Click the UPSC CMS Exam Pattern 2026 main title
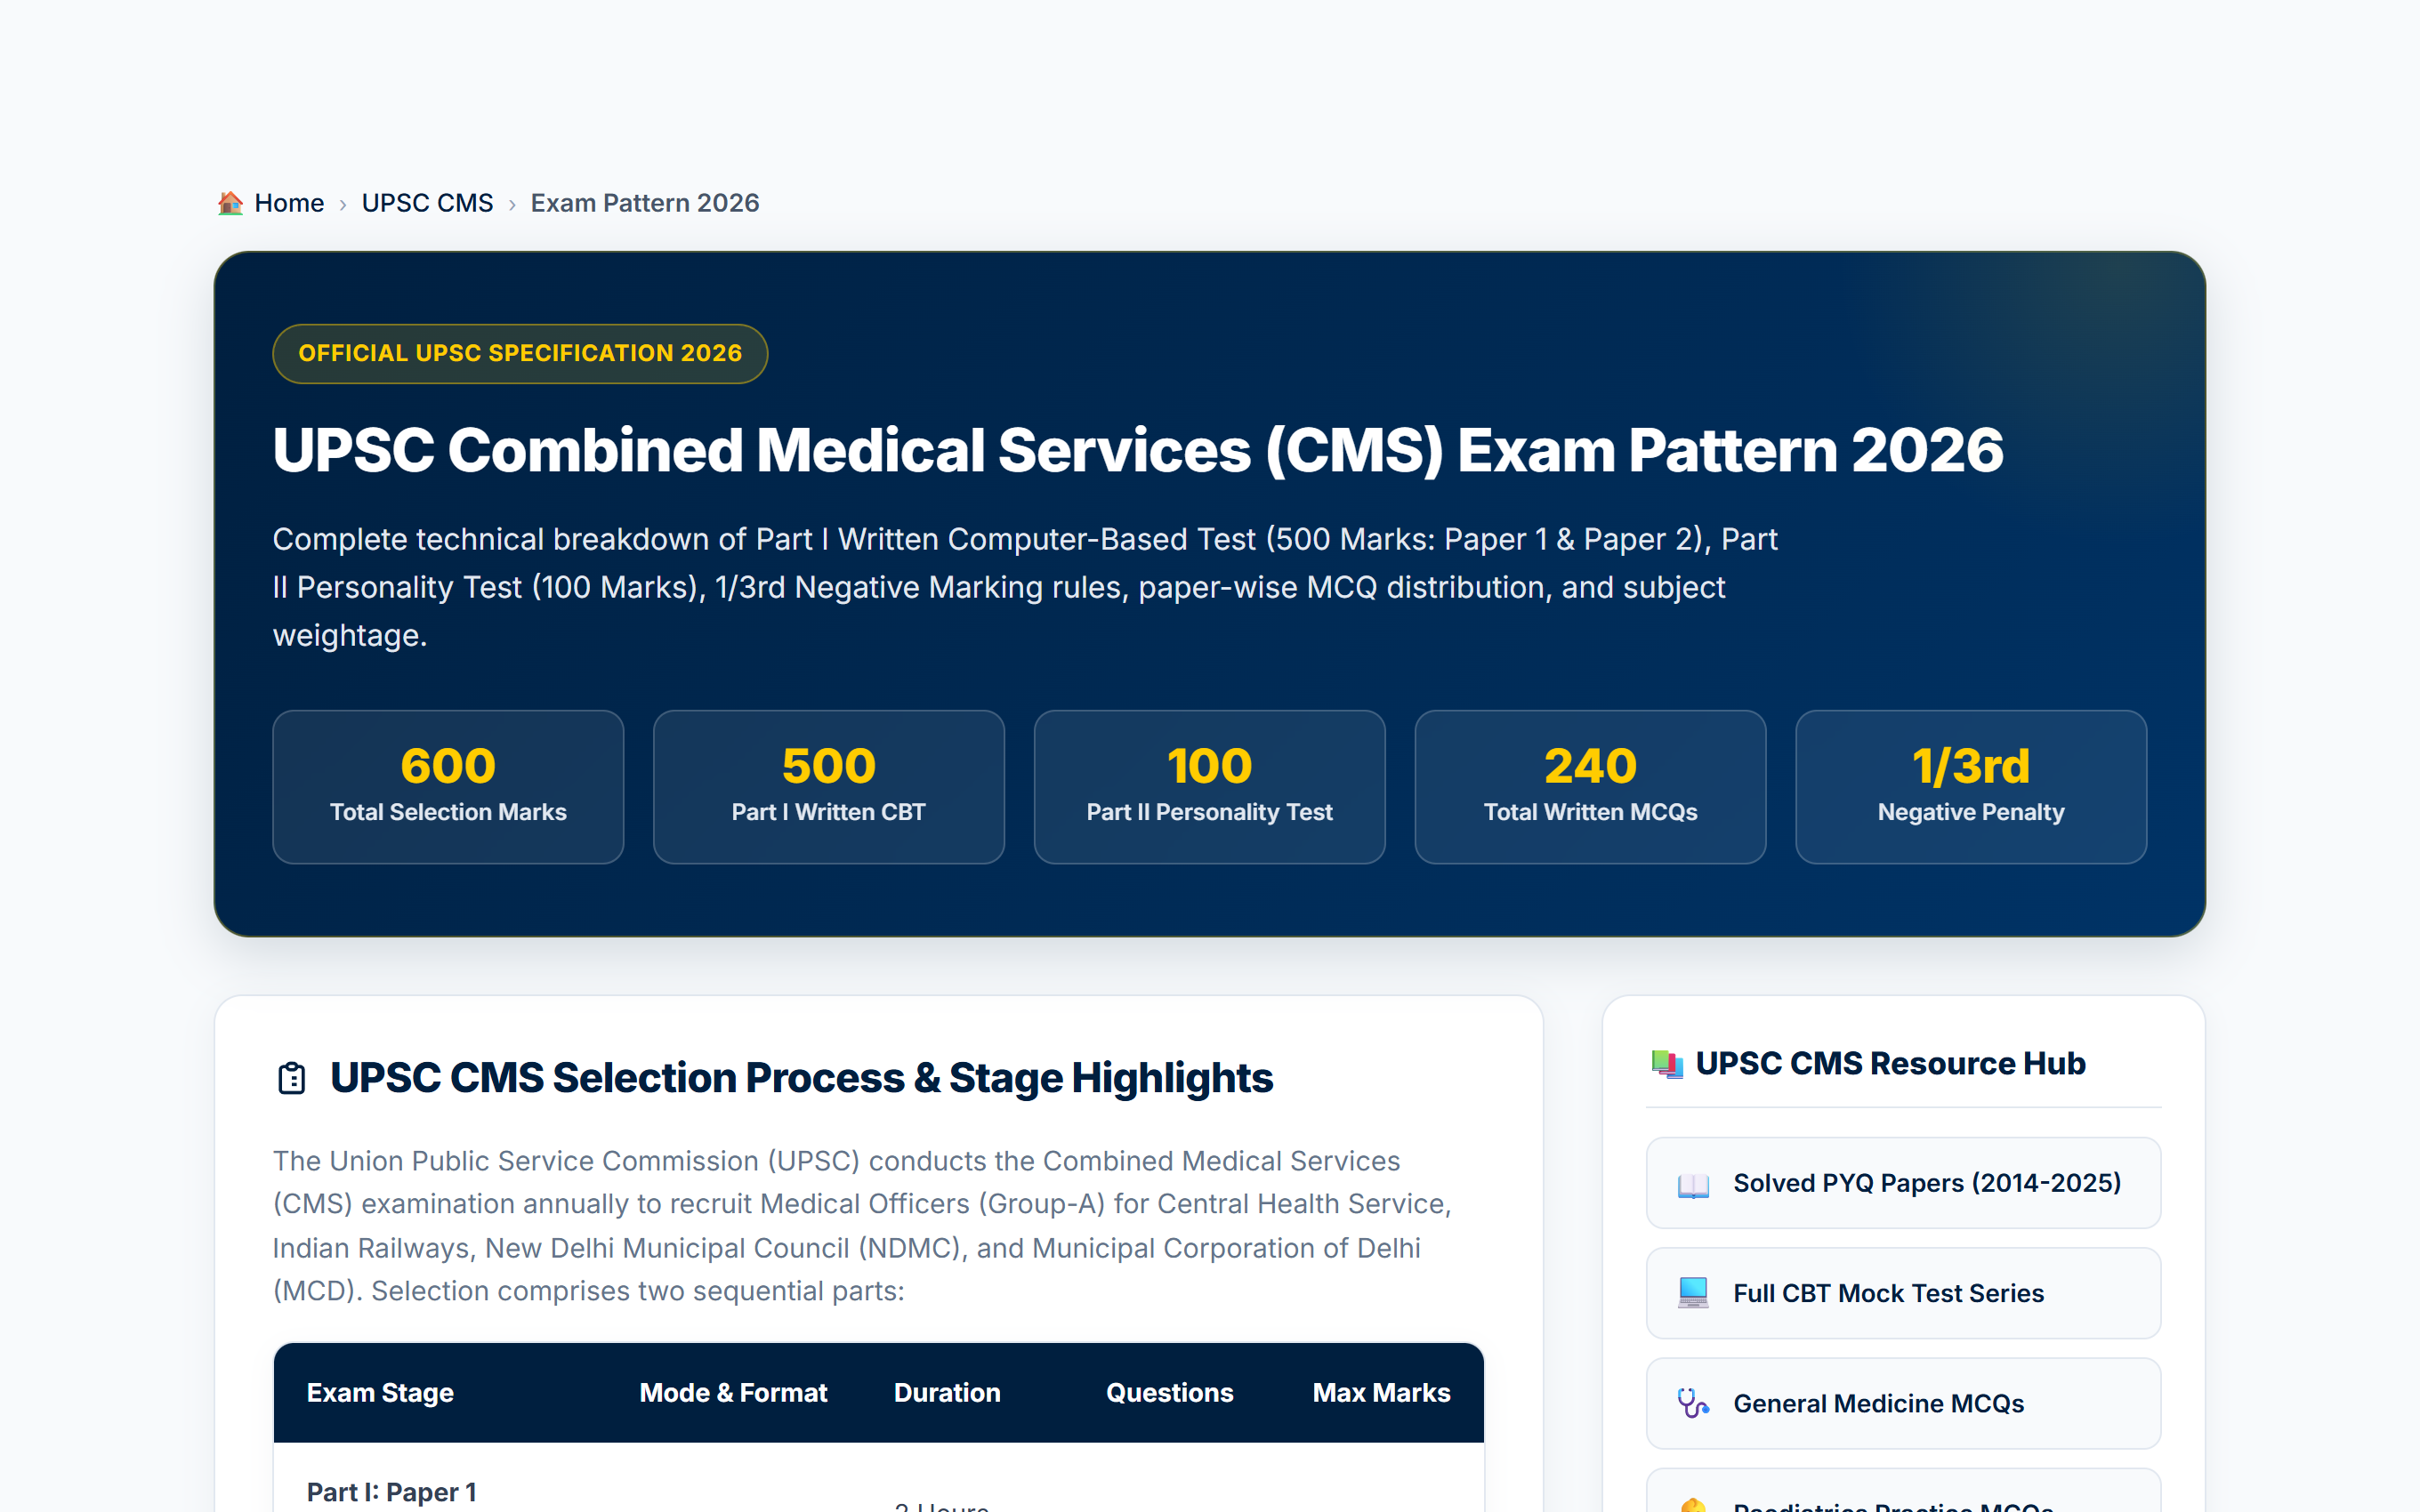The width and height of the screenshot is (2420, 1512). tap(1138, 450)
